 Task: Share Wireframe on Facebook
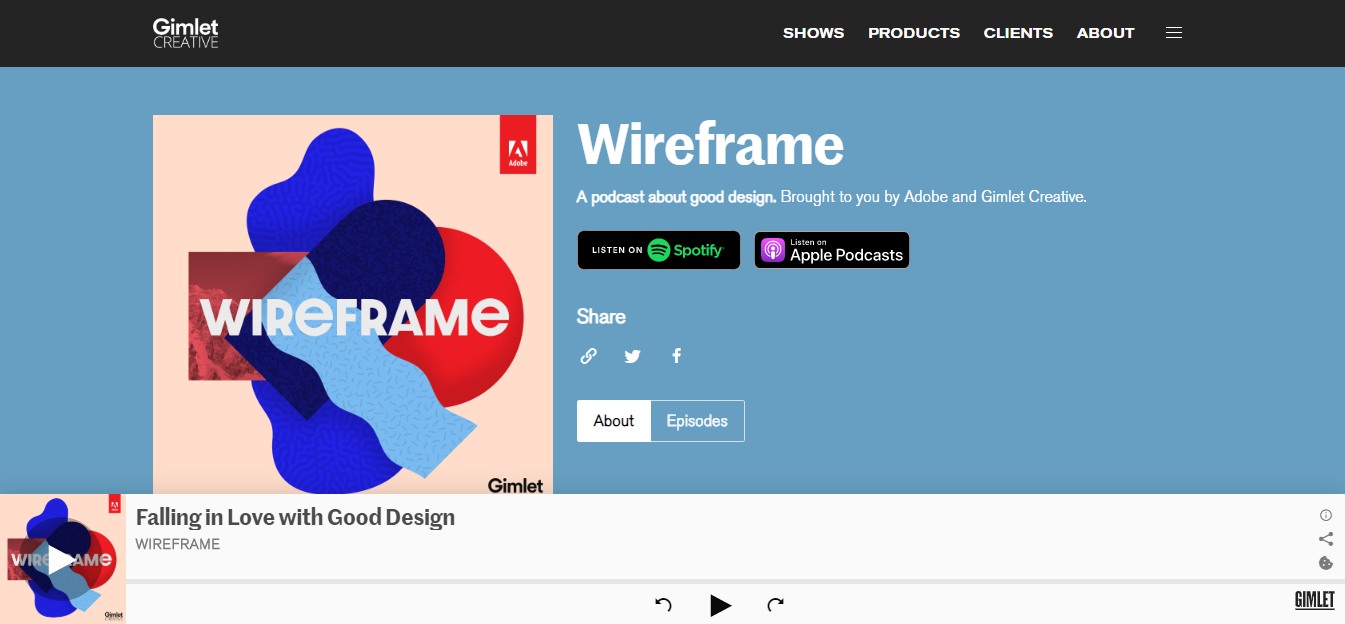[x=677, y=355]
